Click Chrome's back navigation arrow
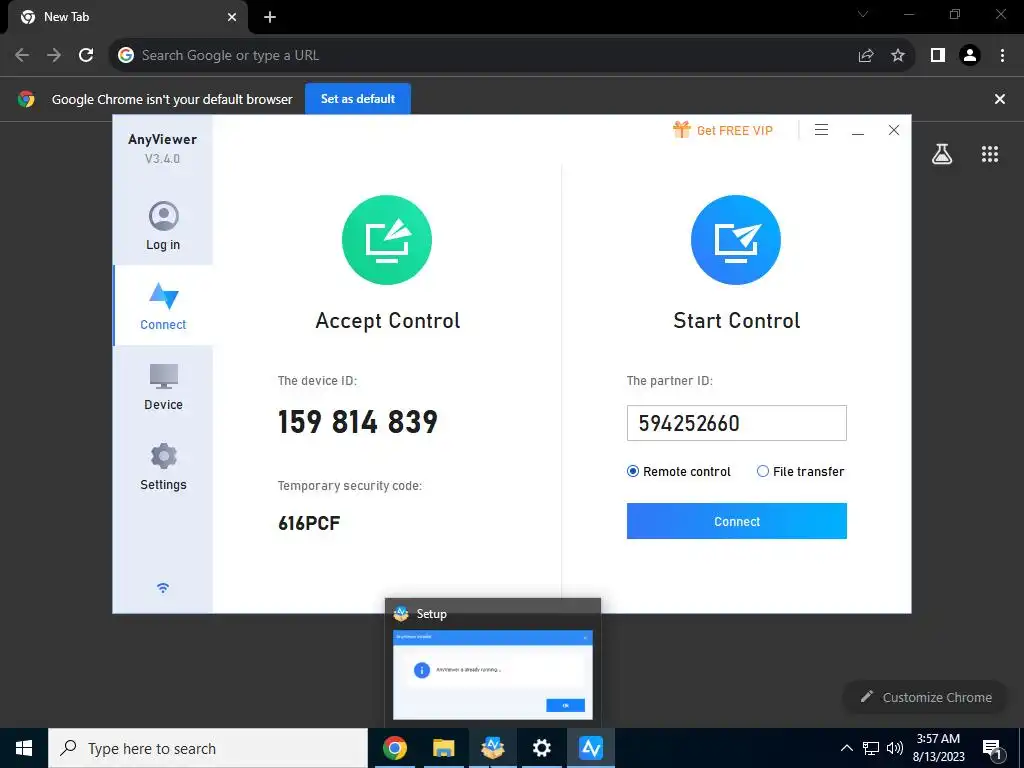This screenshot has height=768, width=1024. tap(22, 56)
